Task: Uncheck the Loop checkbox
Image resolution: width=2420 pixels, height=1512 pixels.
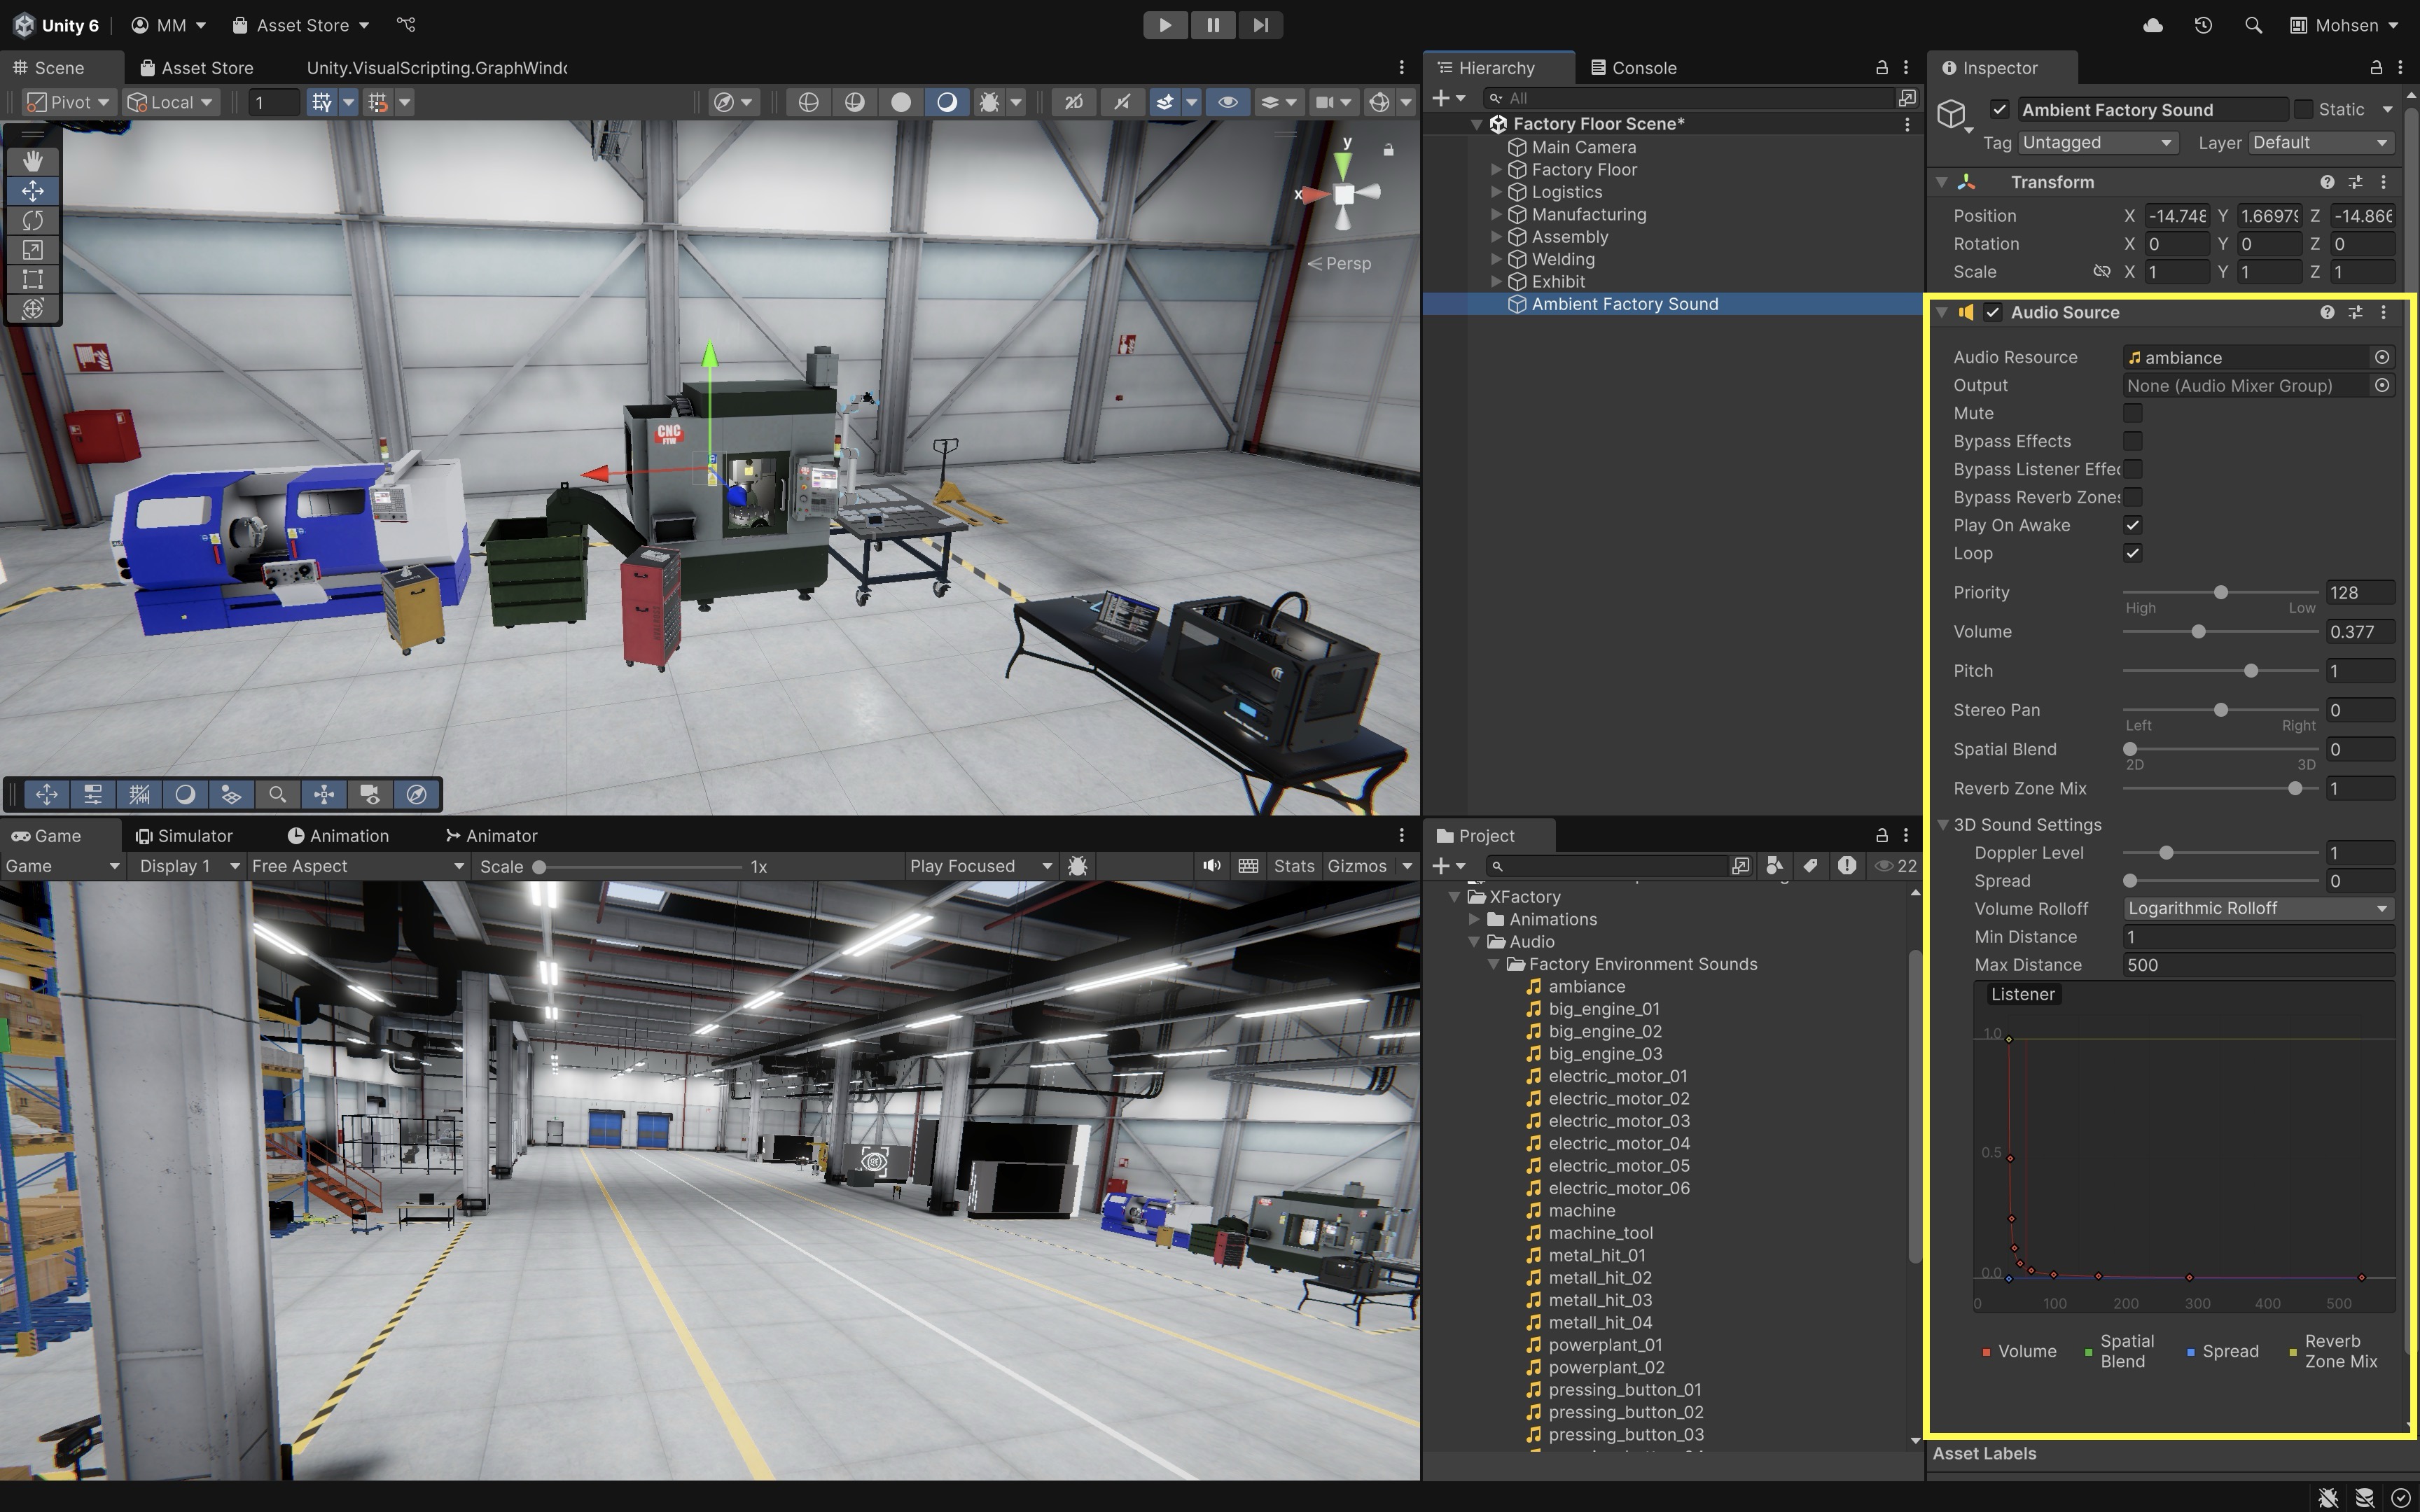Action: point(2132,553)
